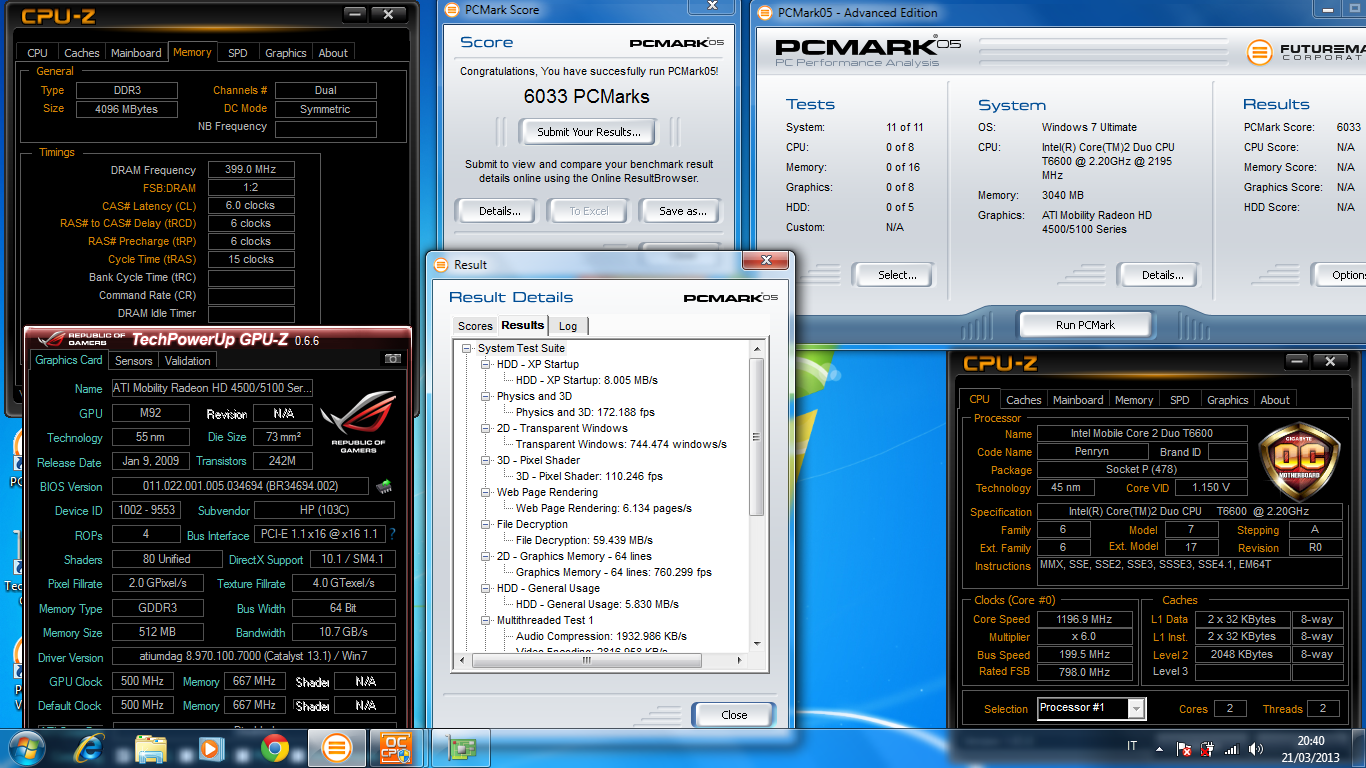Collapse the HDD - General Usage node
The image size is (1366, 768).
click(x=486, y=588)
